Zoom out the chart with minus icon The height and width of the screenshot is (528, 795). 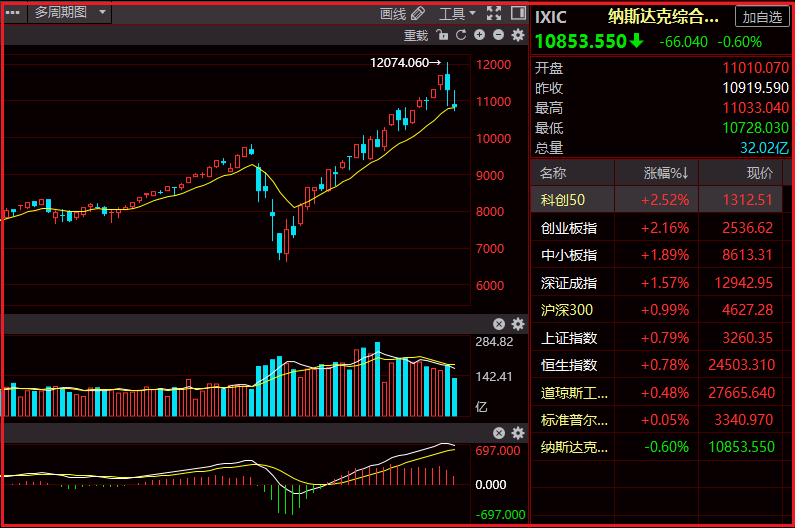[498, 34]
